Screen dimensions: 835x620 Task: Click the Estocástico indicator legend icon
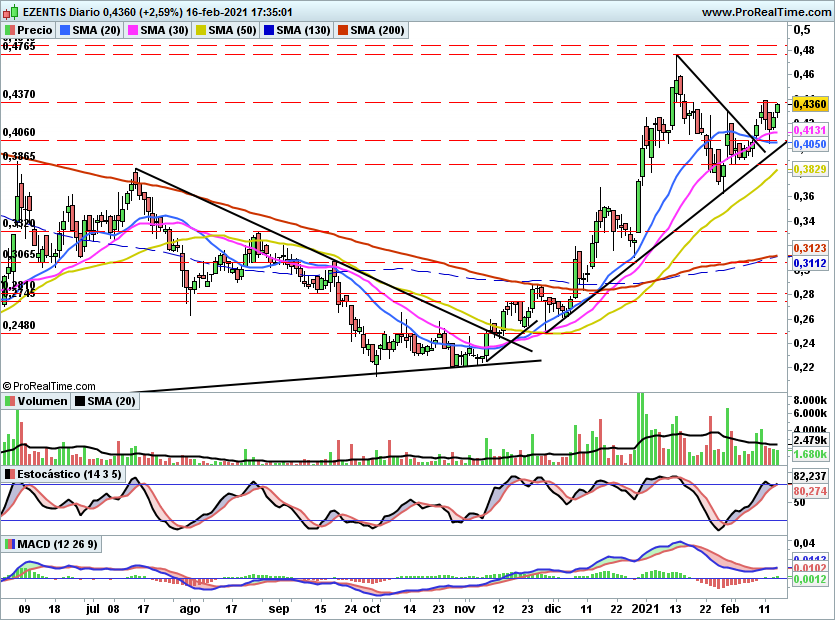(x=10, y=473)
